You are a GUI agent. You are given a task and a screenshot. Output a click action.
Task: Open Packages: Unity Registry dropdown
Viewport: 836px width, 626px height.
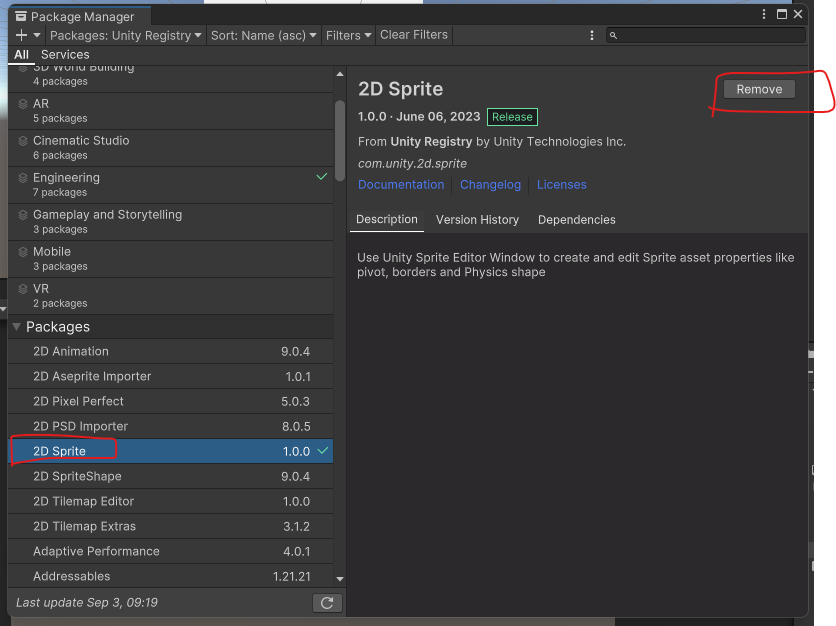(125, 35)
